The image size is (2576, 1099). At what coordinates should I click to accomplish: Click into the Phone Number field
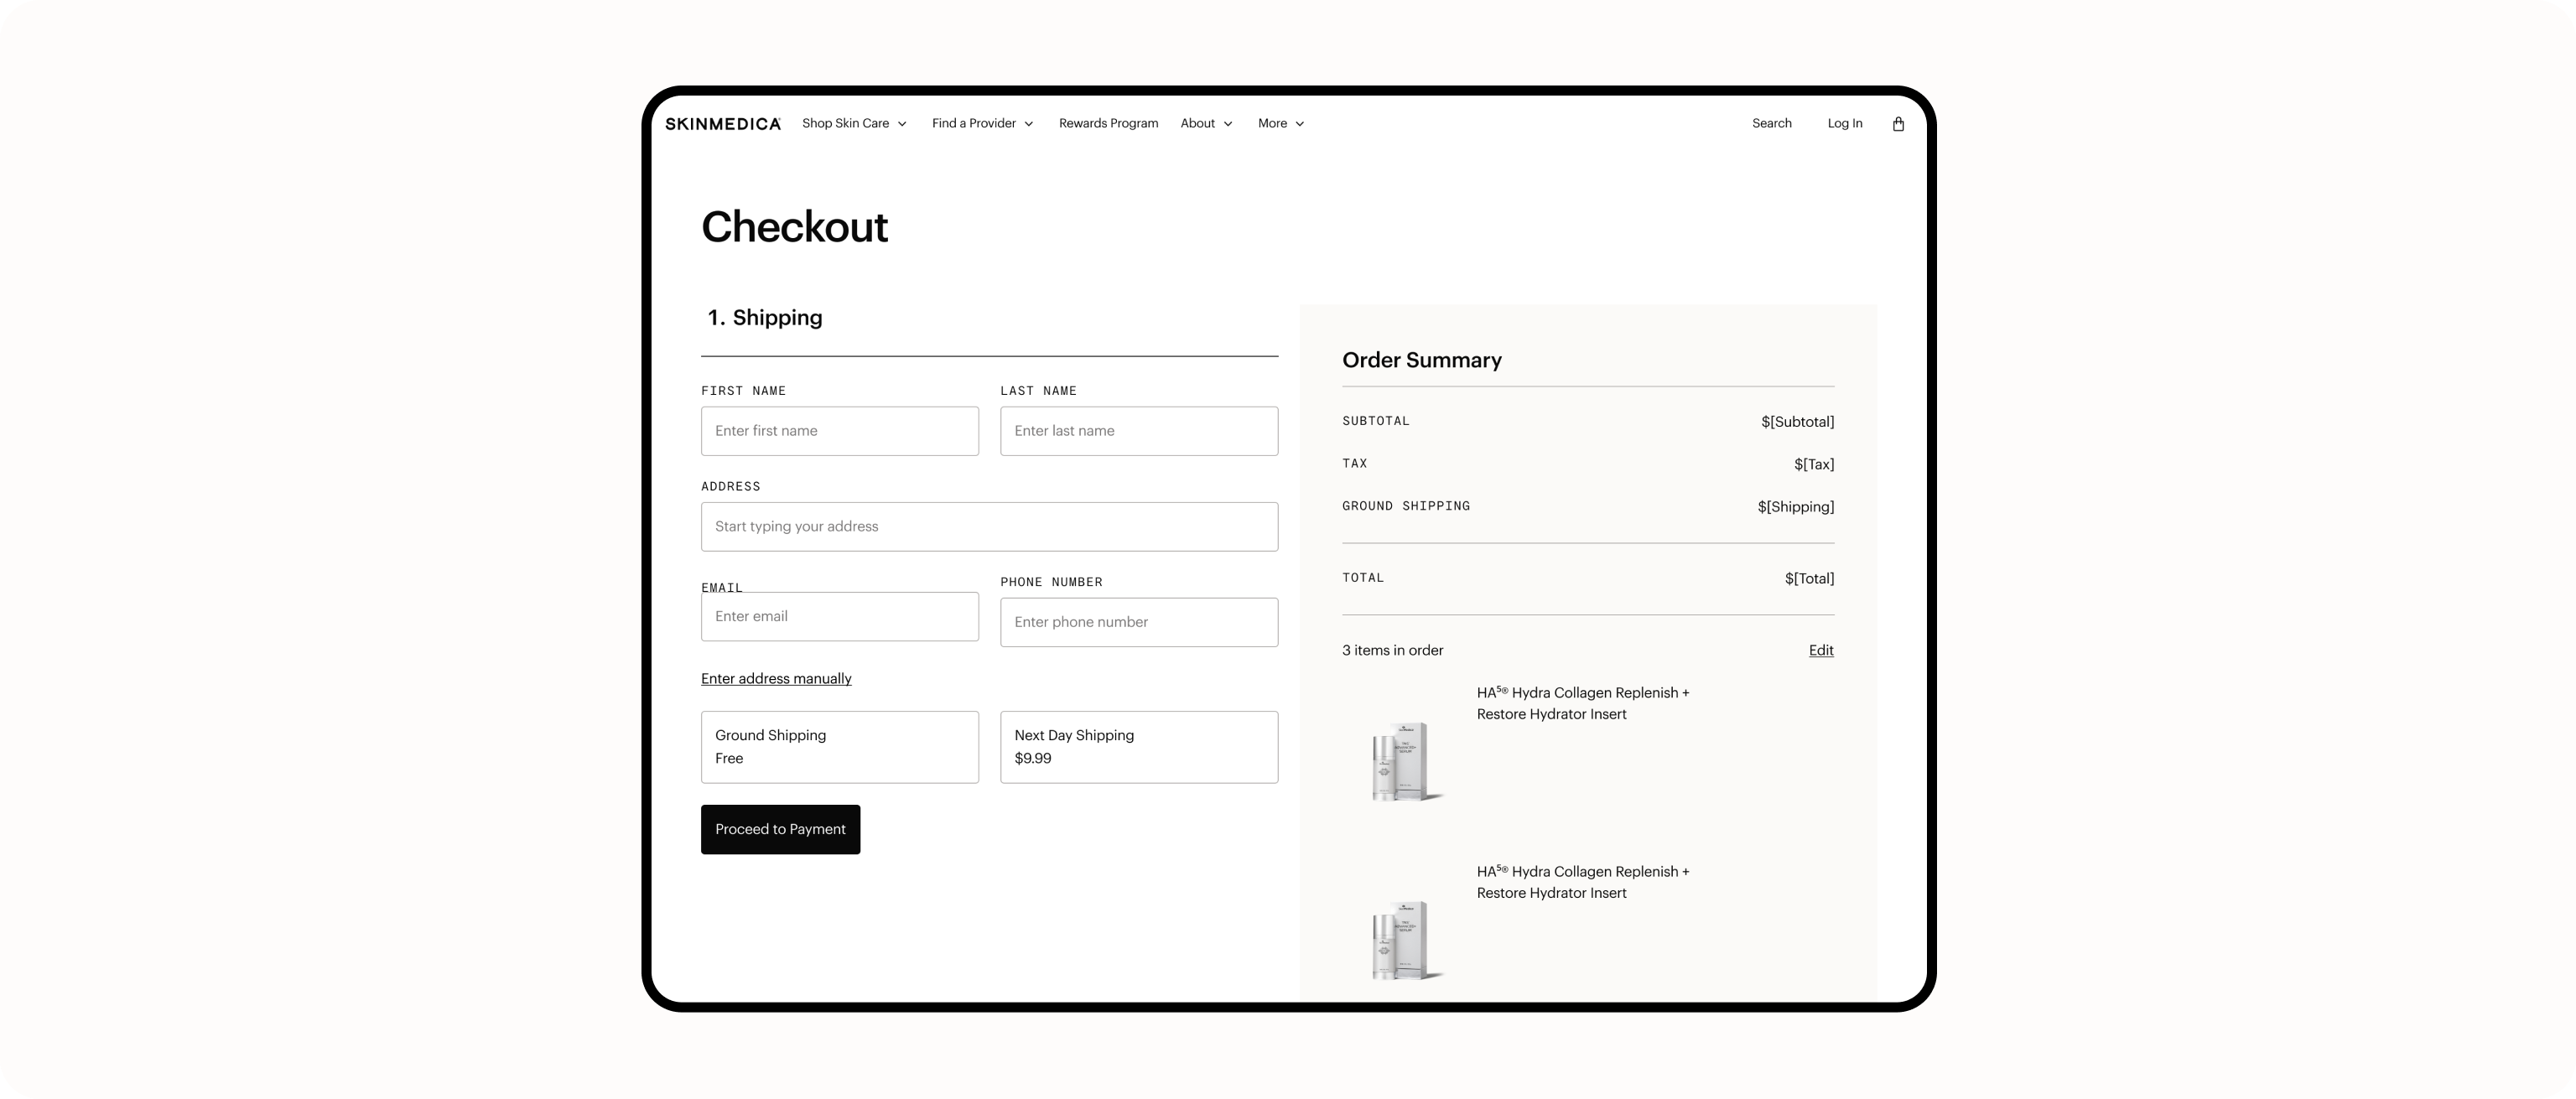1139,622
